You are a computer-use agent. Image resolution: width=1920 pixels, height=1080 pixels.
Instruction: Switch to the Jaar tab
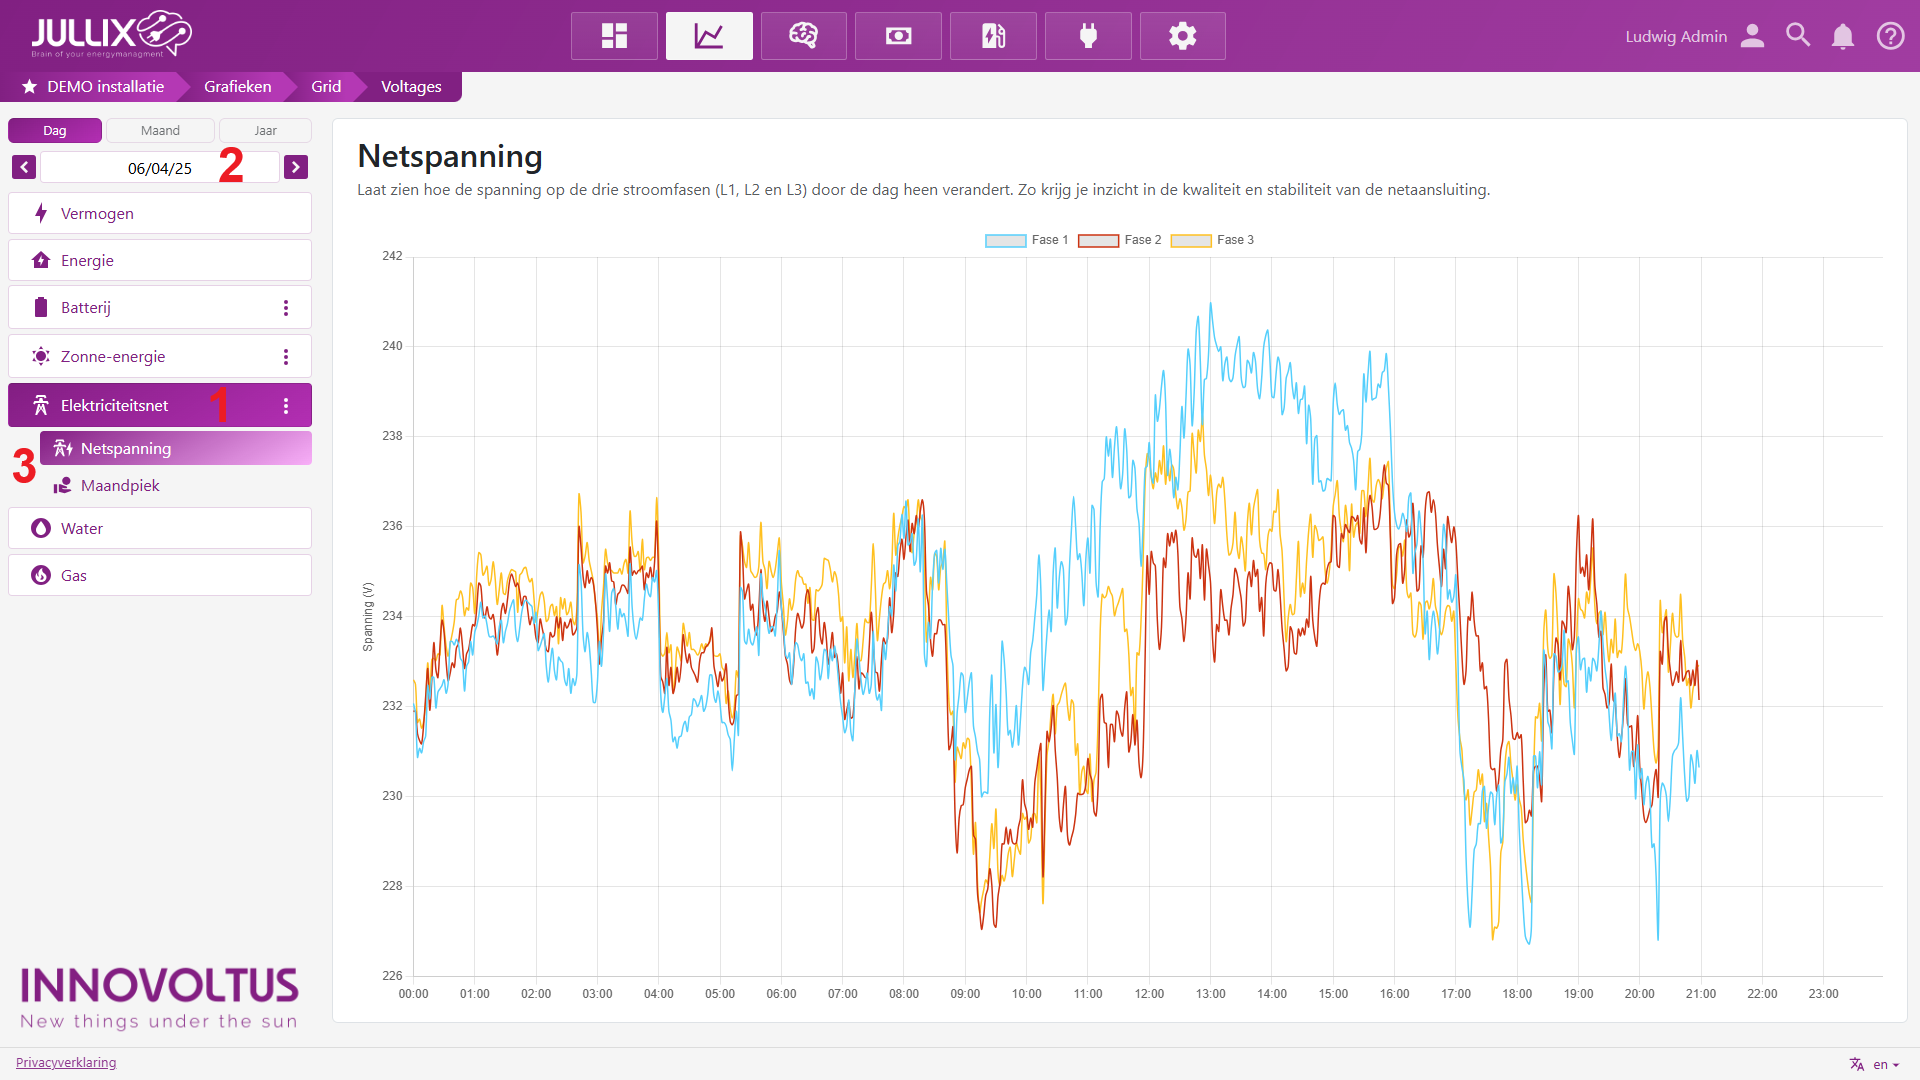point(265,131)
